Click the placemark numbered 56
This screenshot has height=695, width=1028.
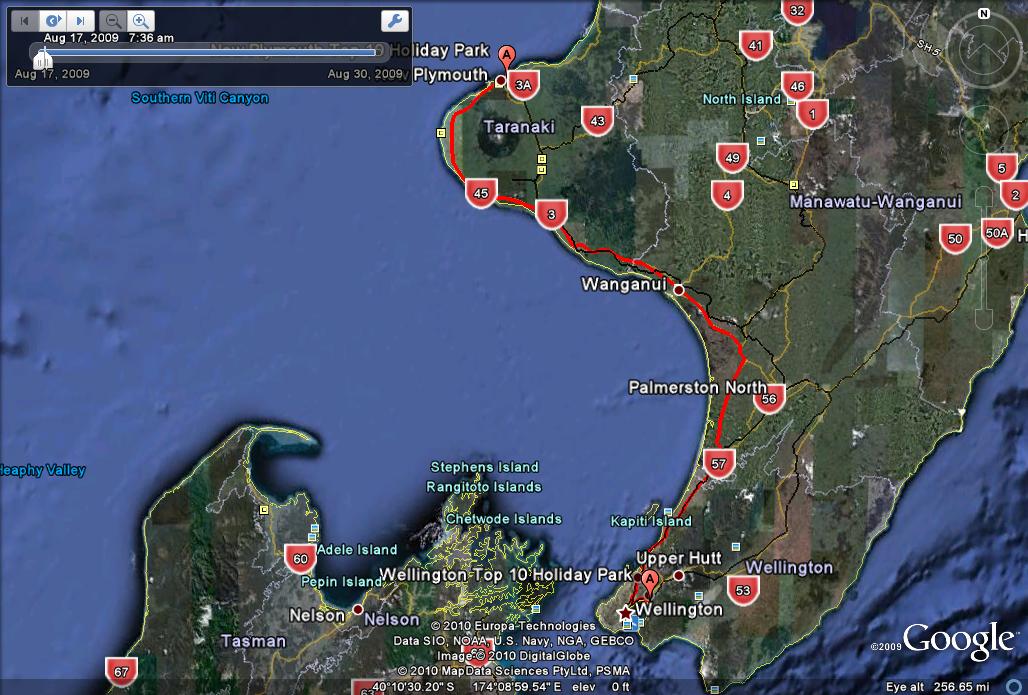[x=768, y=398]
